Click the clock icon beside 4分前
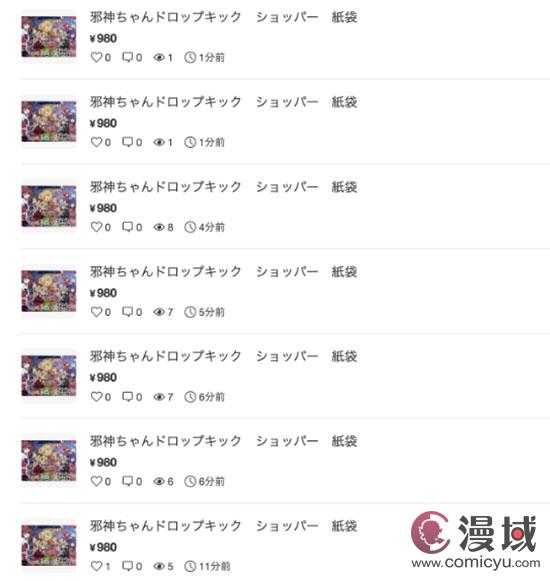Image resolution: width=550 pixels, height=581 pixels. click(190, 227)
